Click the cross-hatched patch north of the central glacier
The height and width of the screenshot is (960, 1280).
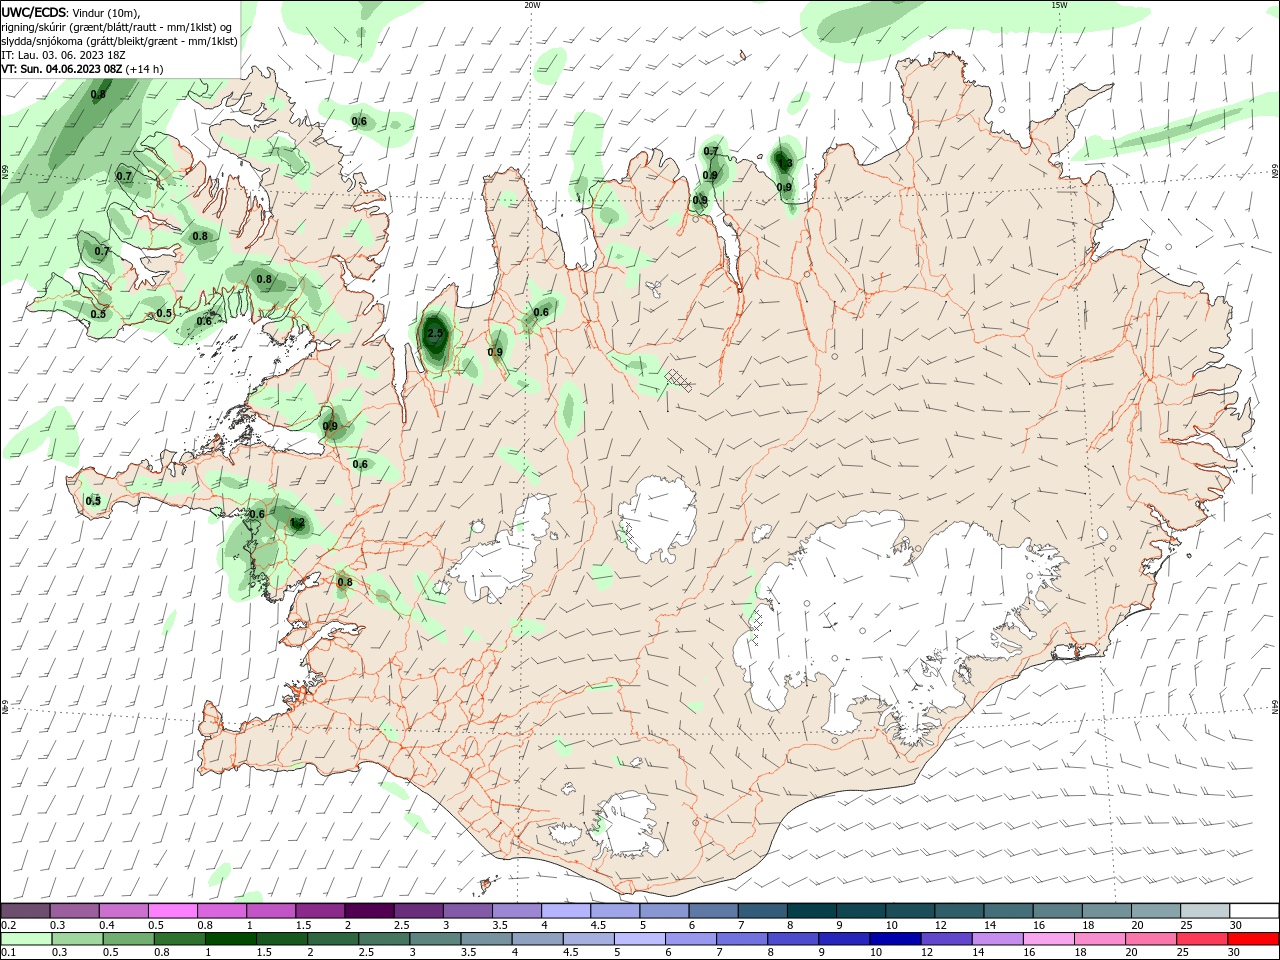click(x=679, y=380)
